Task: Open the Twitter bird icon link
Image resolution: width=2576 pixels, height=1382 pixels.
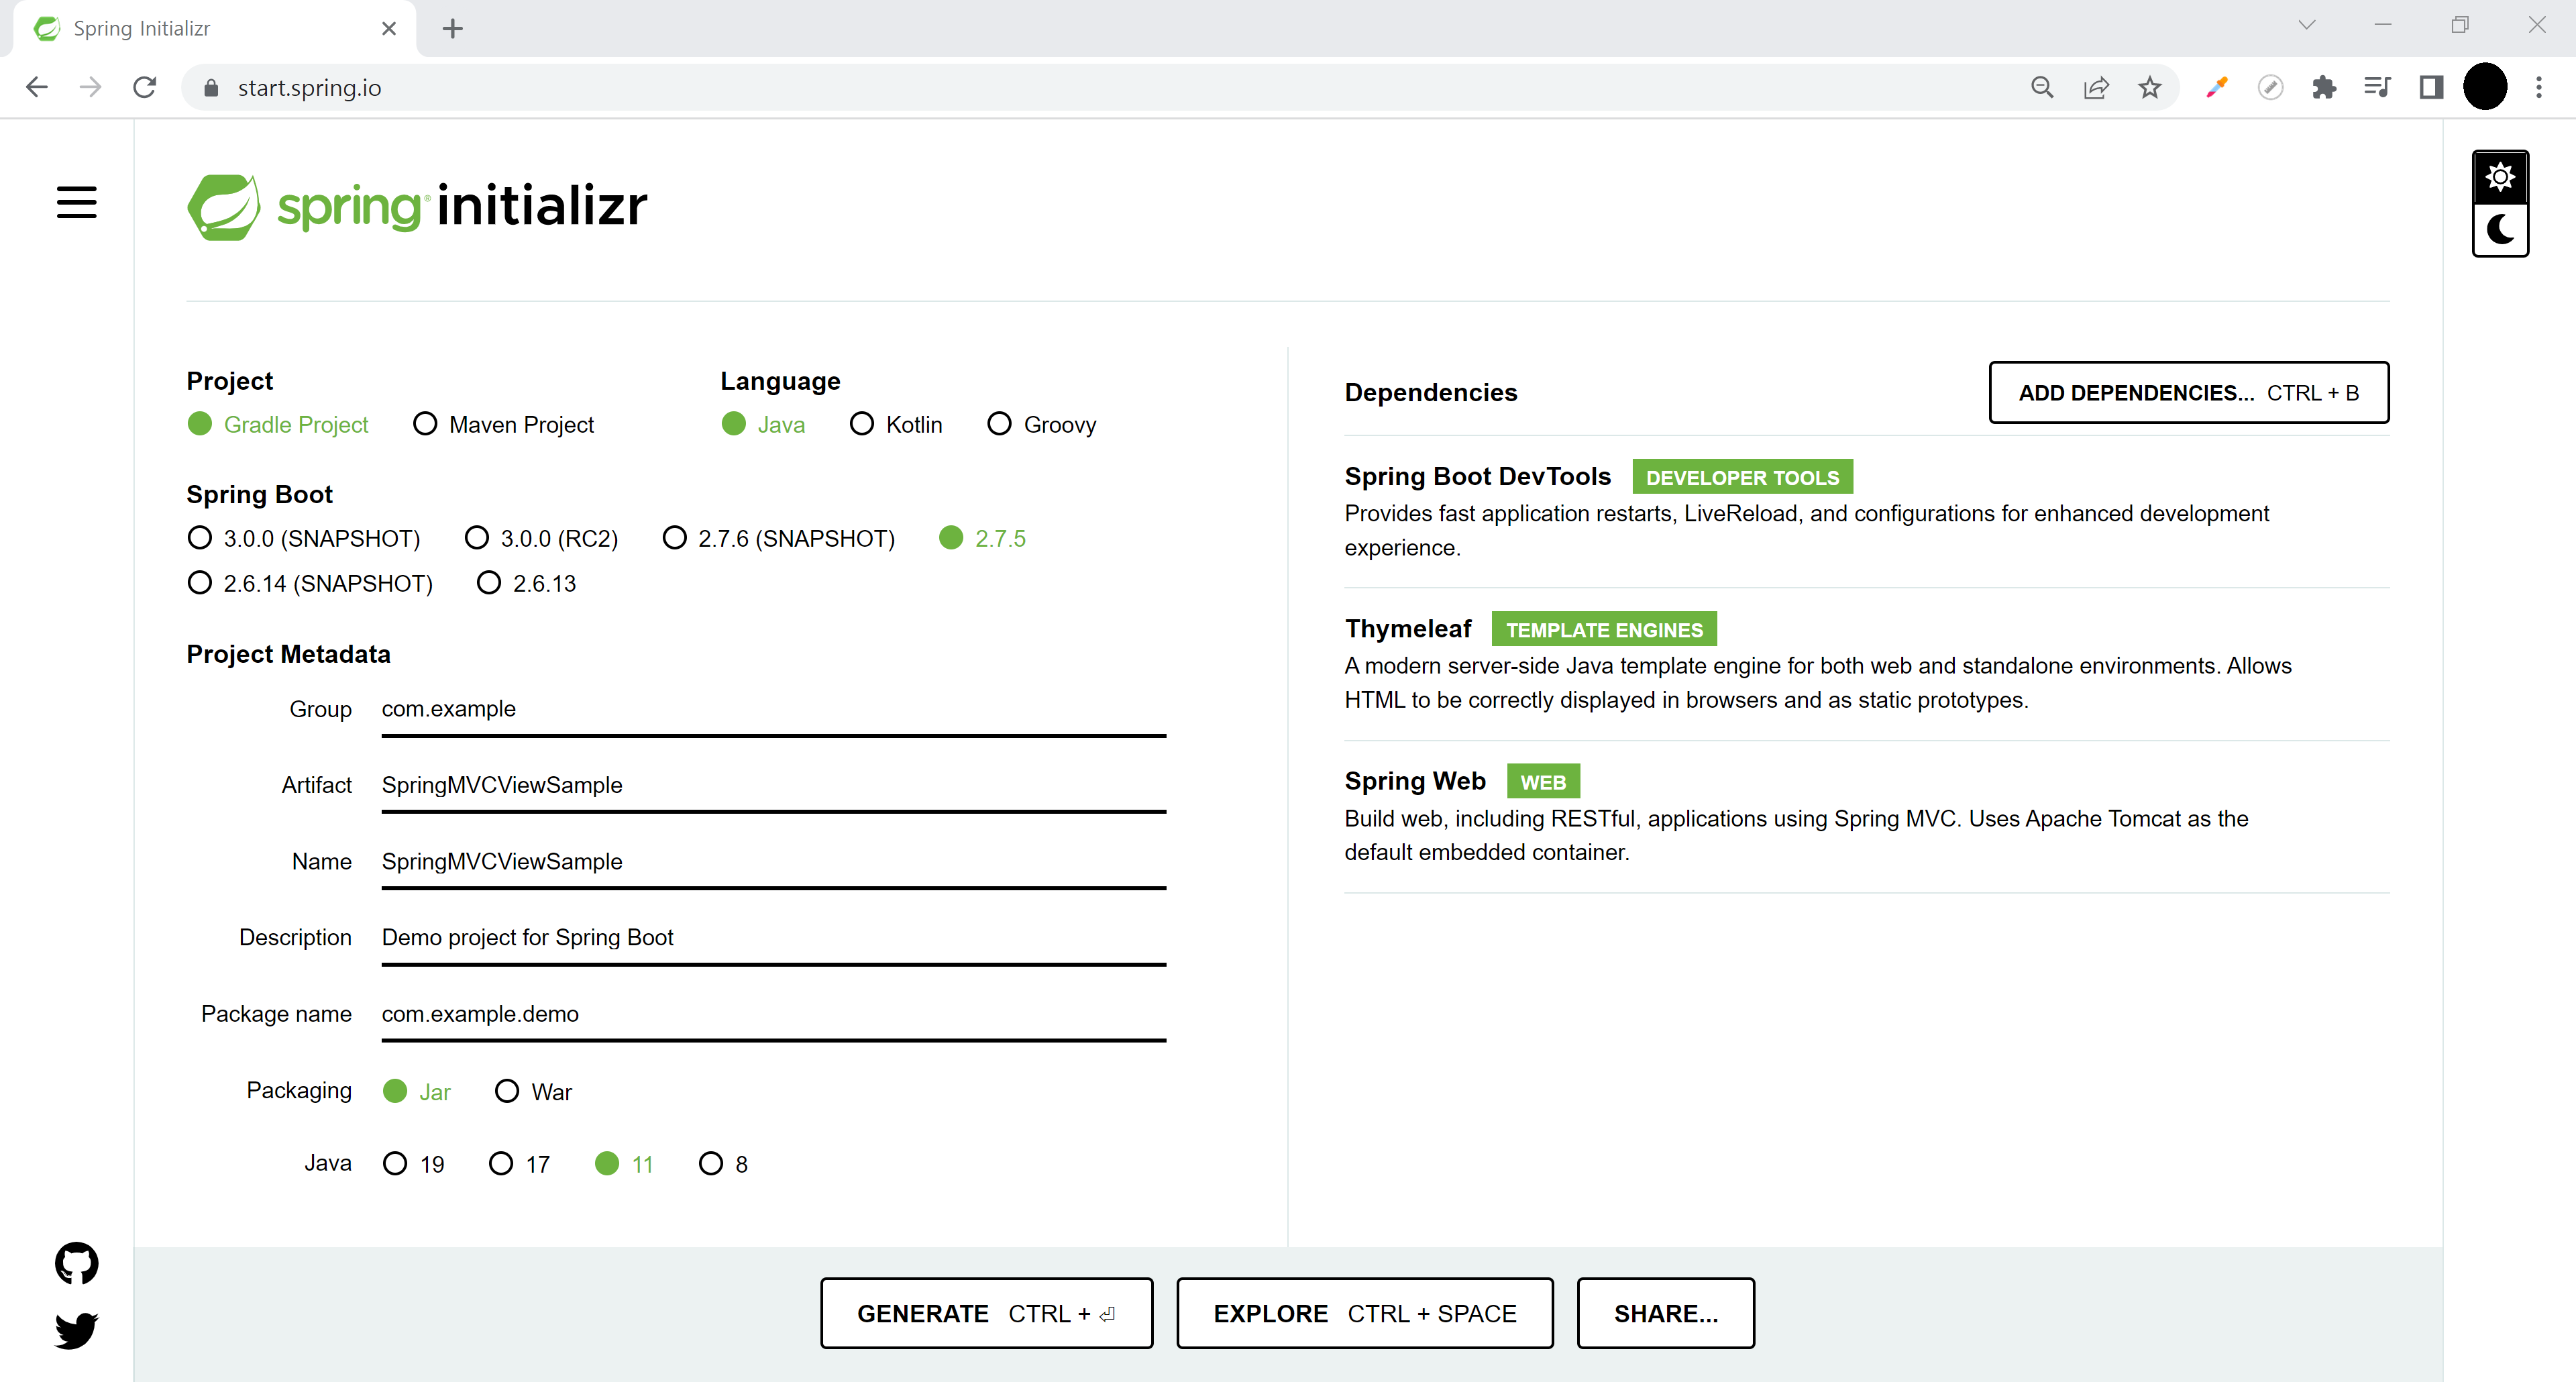Action: [76, 1330]
